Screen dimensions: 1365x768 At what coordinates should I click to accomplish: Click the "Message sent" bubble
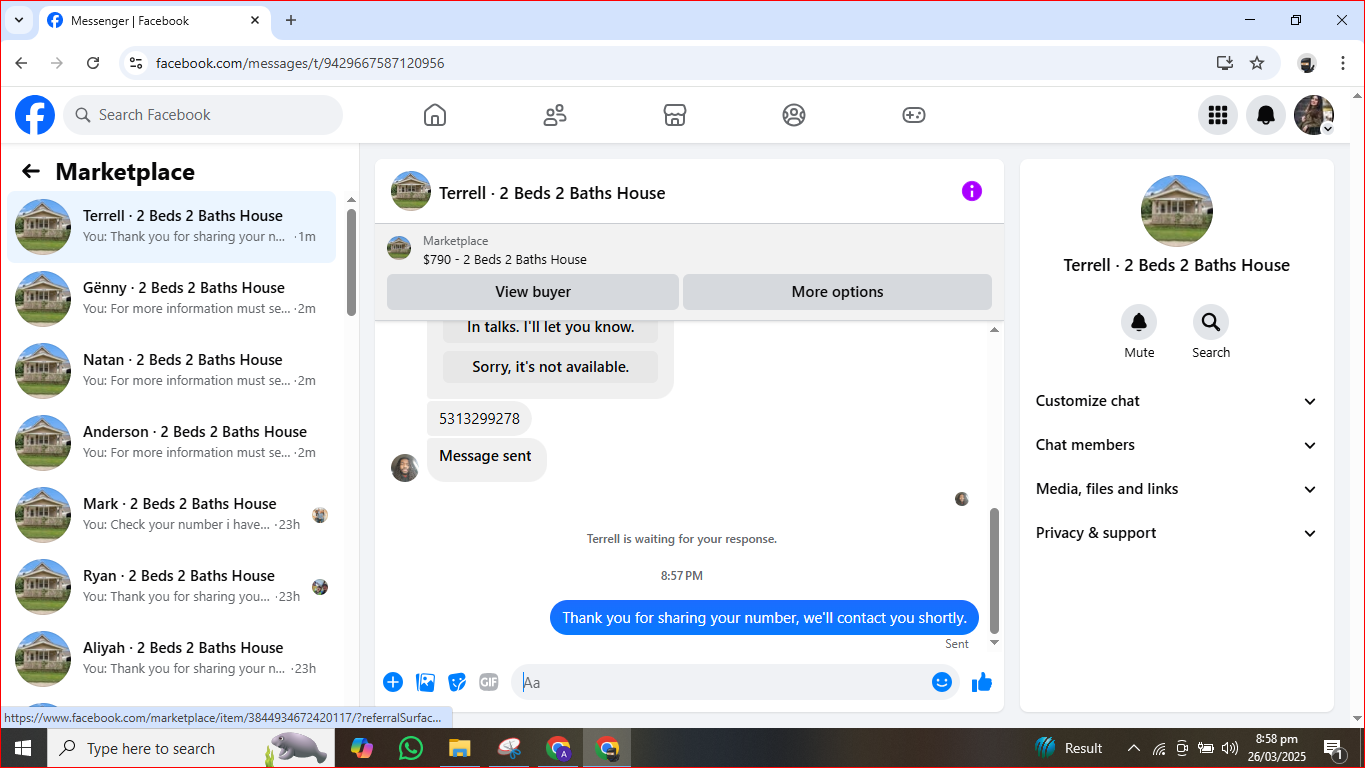[x=486, y=458]
